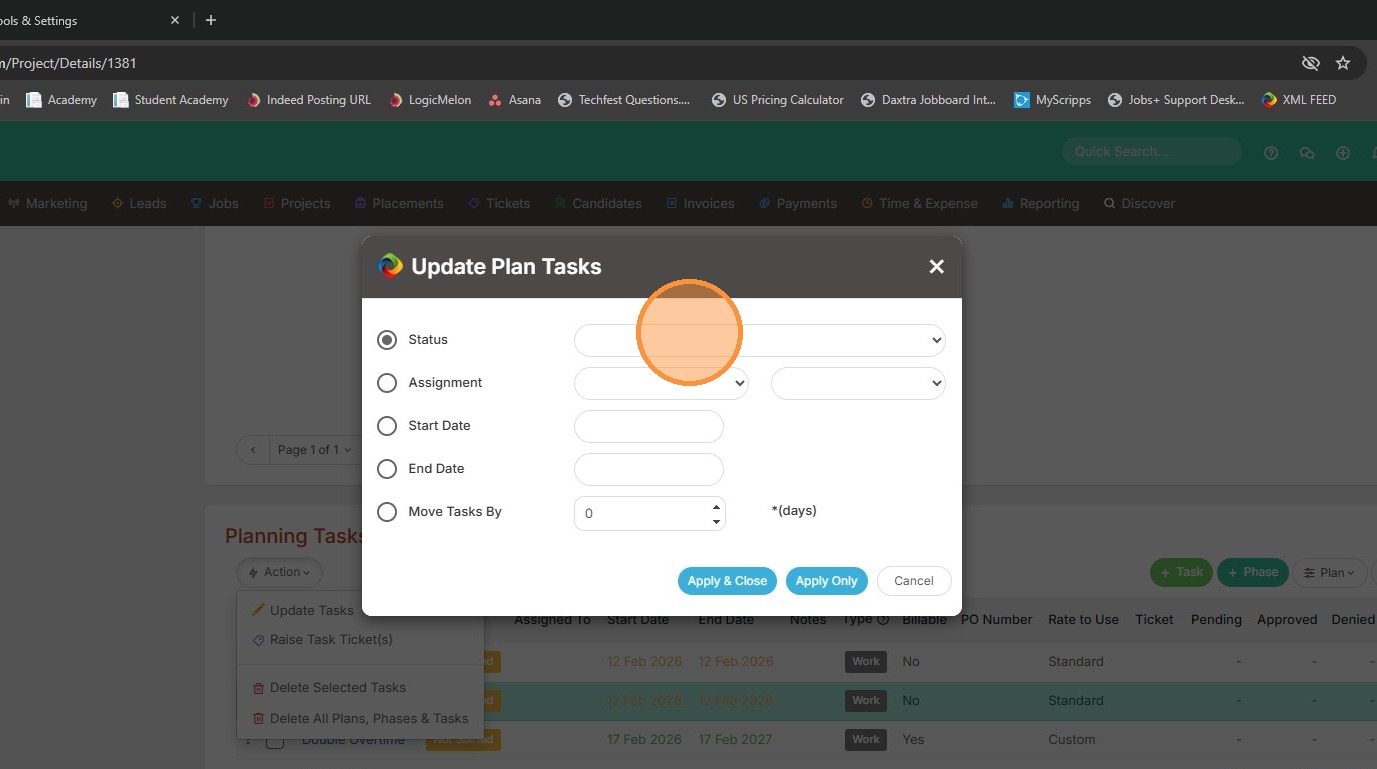Open the Marketing navigation tab
This screenshot has width=1377, height=769.
tap(48, 203)
